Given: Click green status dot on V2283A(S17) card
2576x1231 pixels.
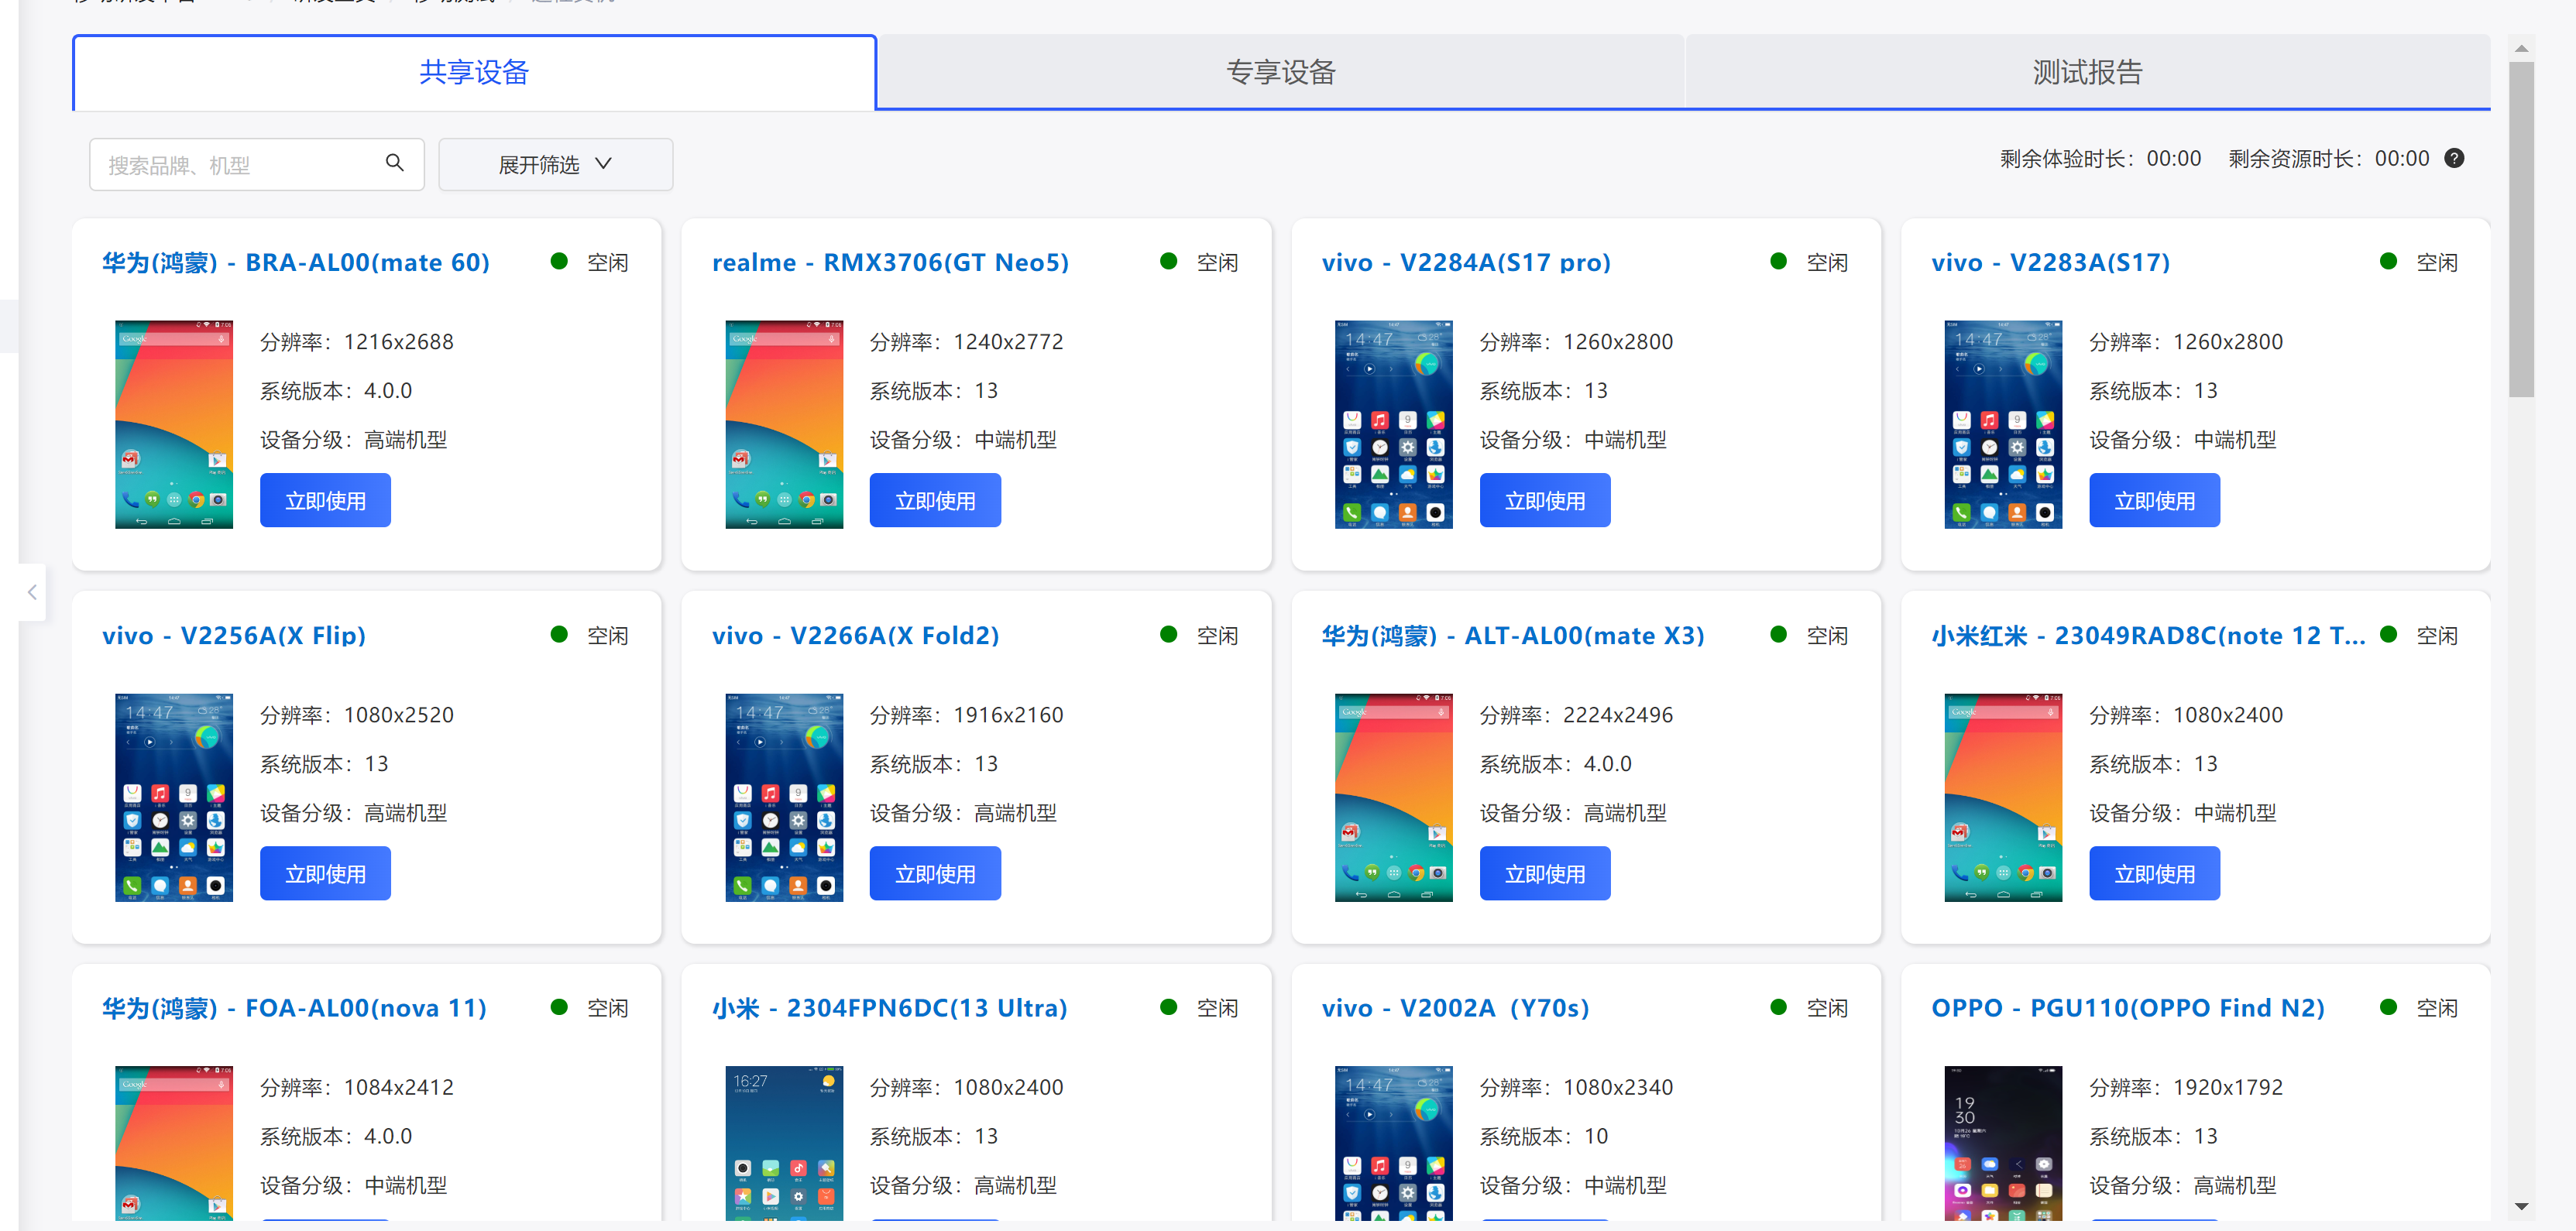Looking at the screenshot, I should pos(2388,261).
